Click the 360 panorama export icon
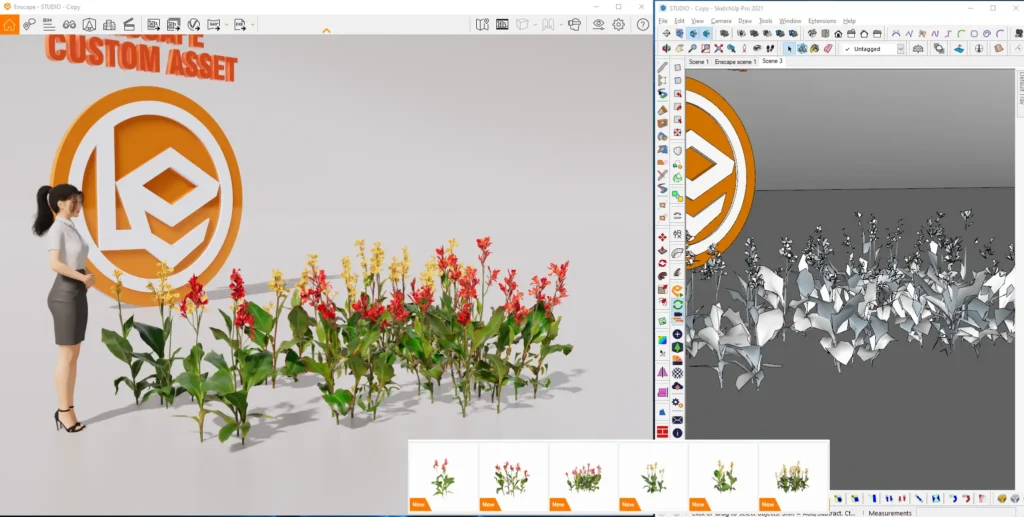This screenshot has width=1024, height=517. pyautogui.click(x=214, y=25)
